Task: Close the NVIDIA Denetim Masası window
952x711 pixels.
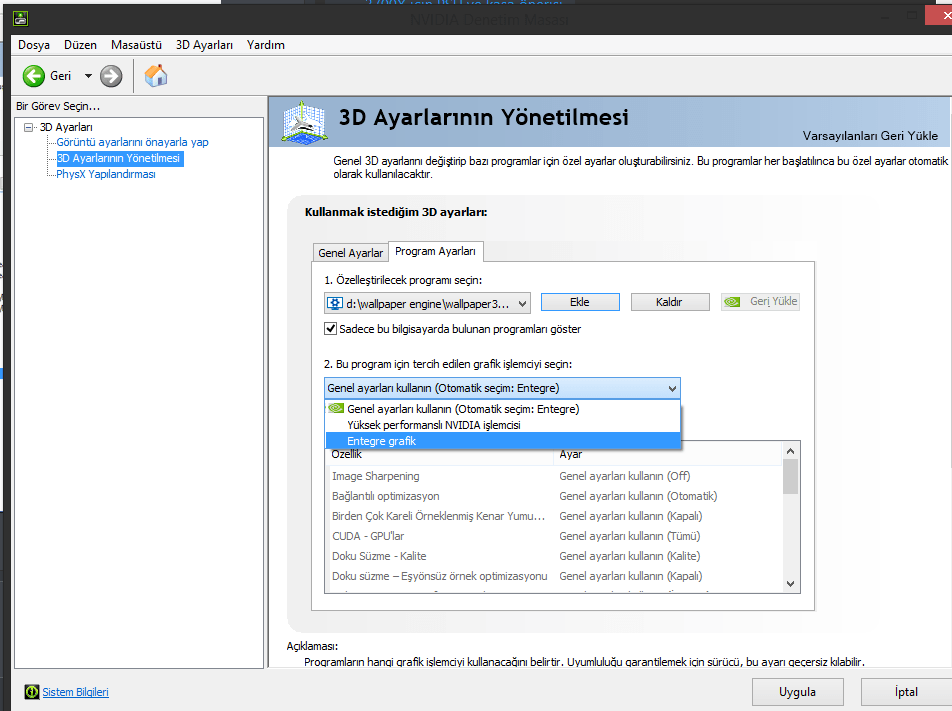Action: tap(939, 15)
